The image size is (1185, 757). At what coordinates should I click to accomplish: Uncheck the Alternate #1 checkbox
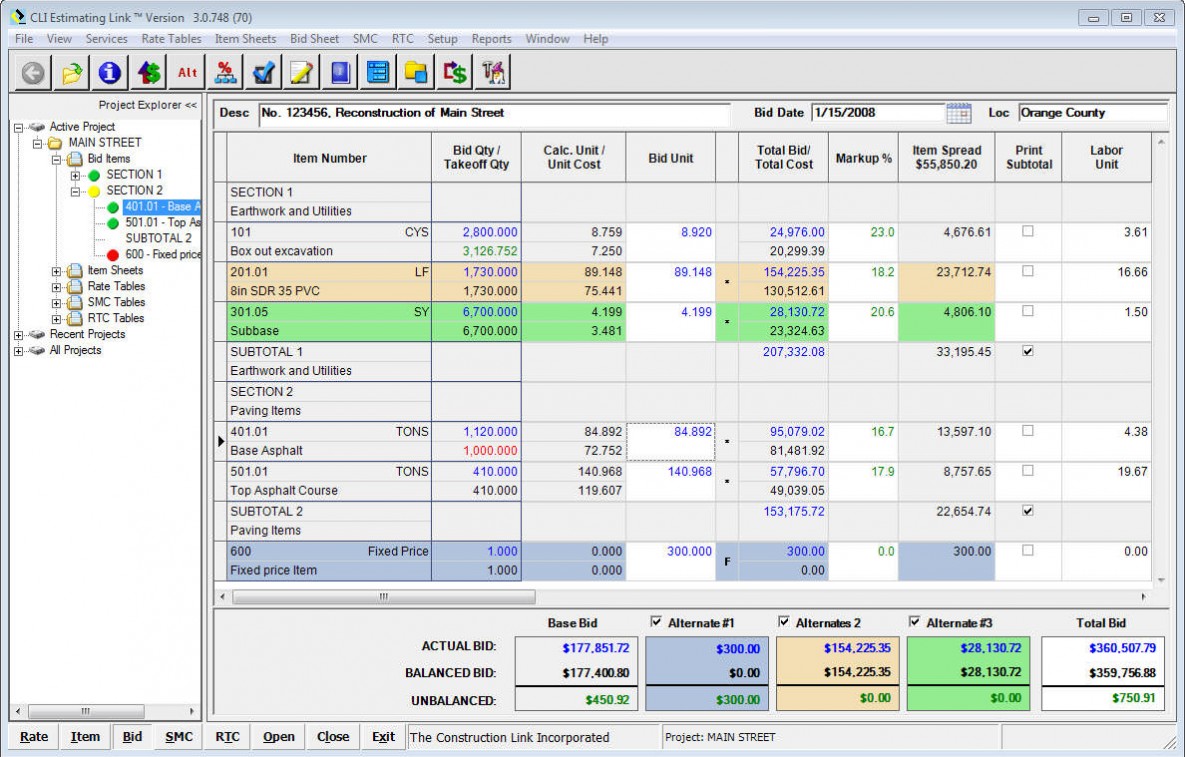[x=656, y=622]
